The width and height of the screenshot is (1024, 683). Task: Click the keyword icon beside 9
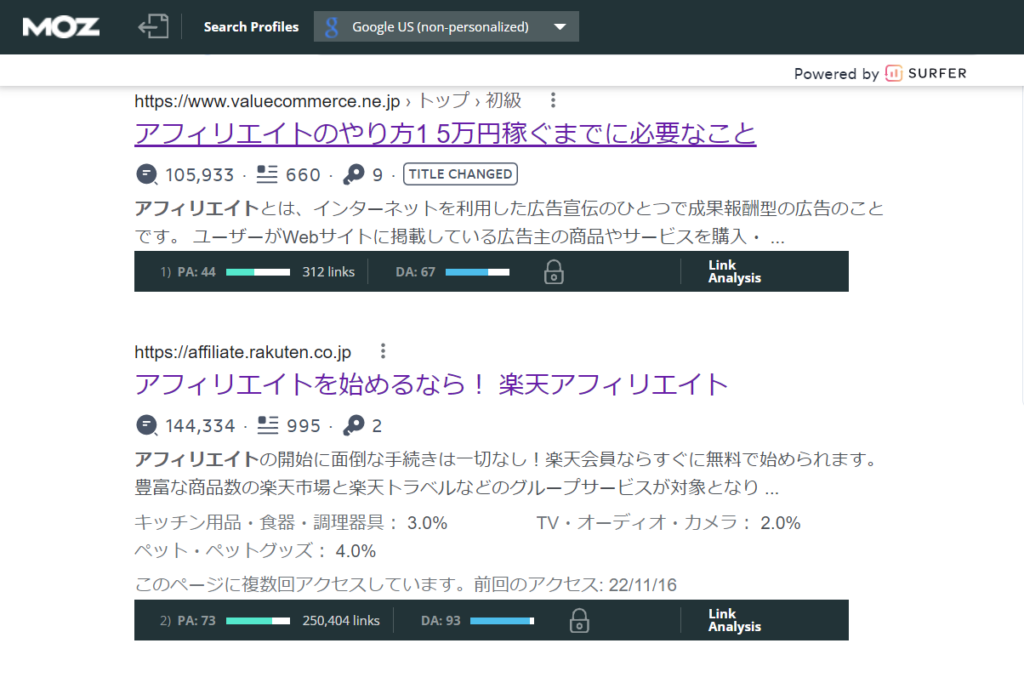click(353, 174)
